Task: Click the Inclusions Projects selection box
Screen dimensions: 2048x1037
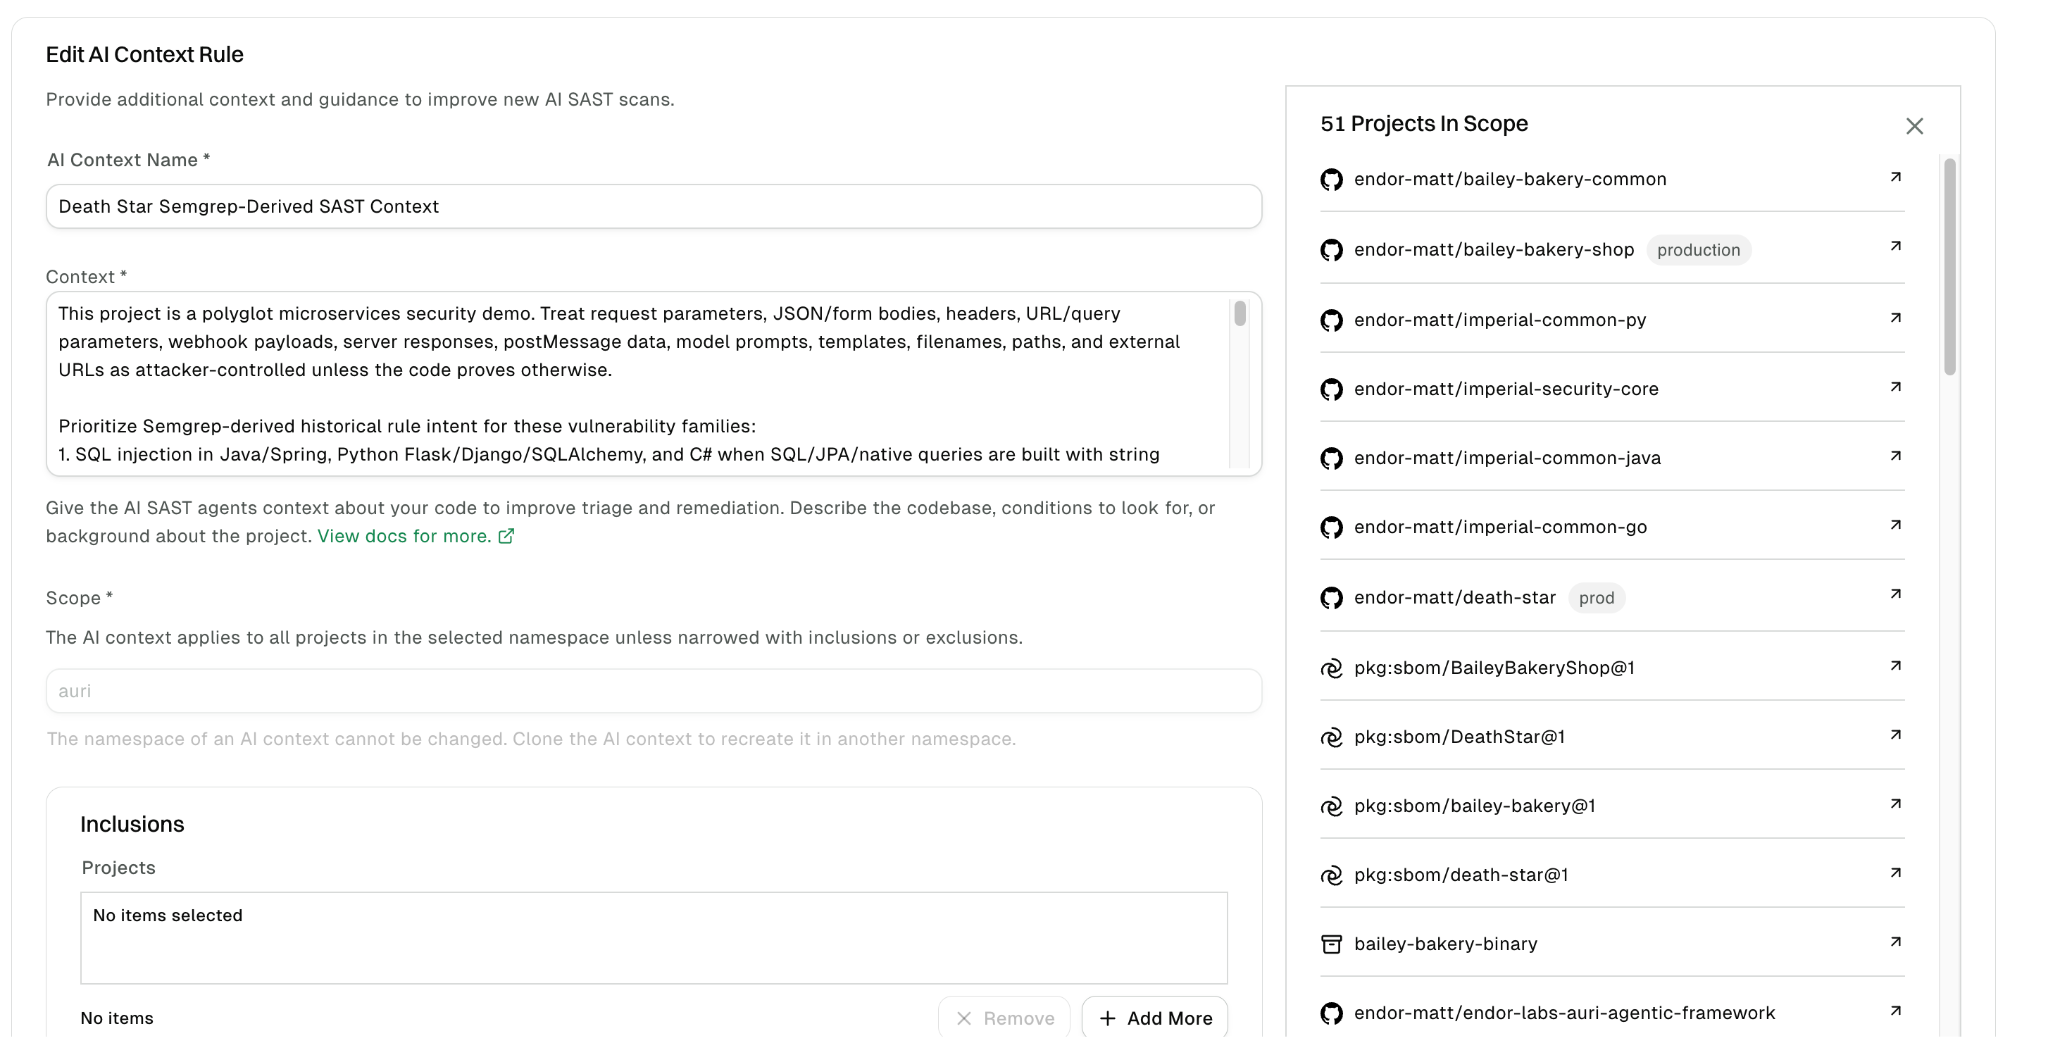Action: point(654,938)
